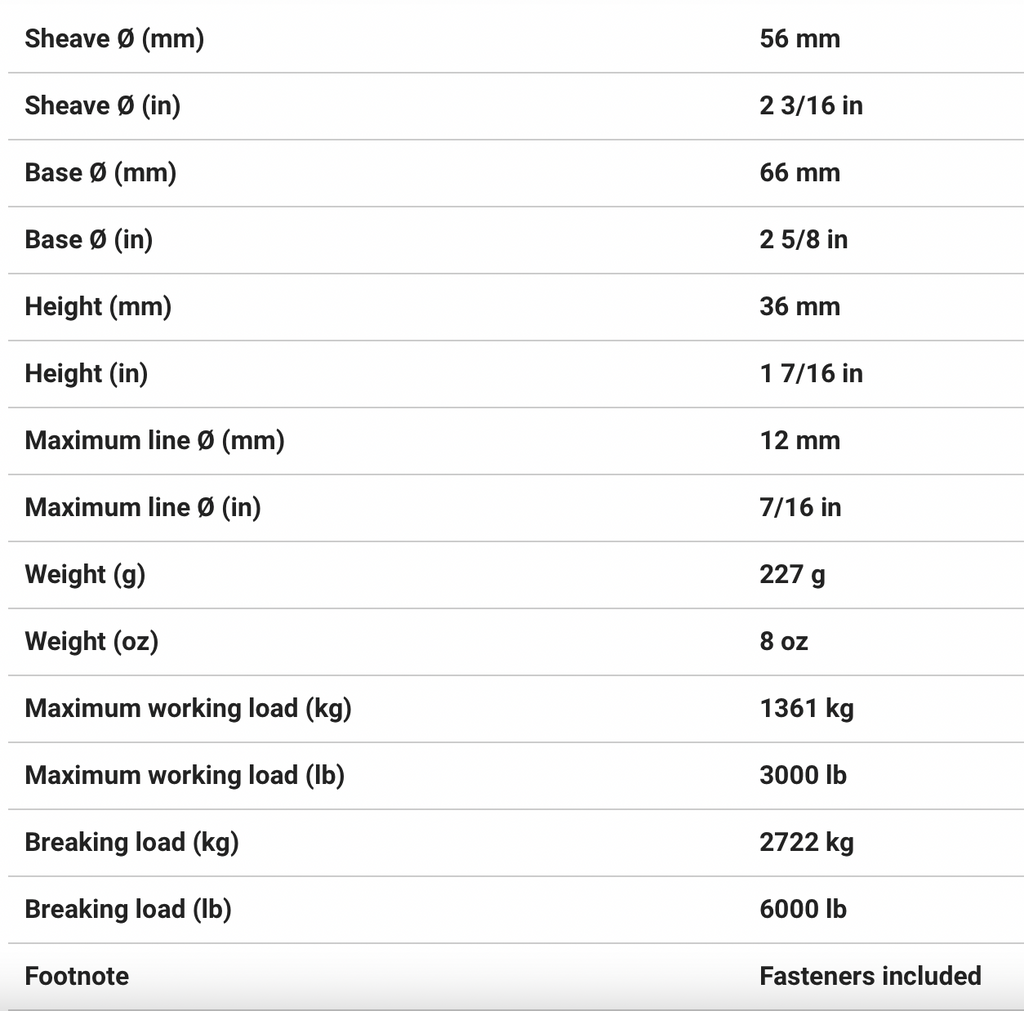Click the "2 3/16 in" sheave value
The image size is (1024, 1011).
(x=810, y=106)
